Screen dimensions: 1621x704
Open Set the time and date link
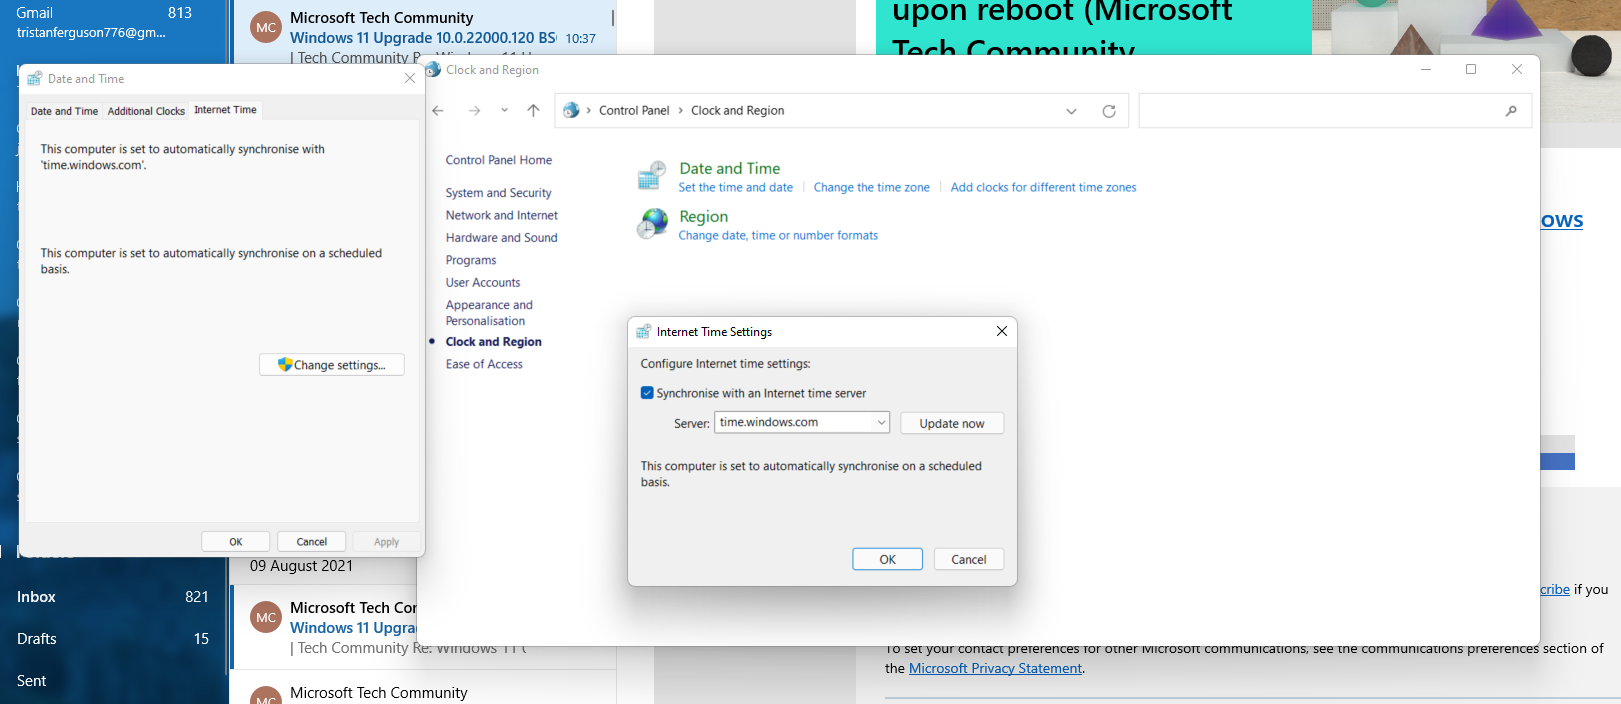(x=736, y=188)
